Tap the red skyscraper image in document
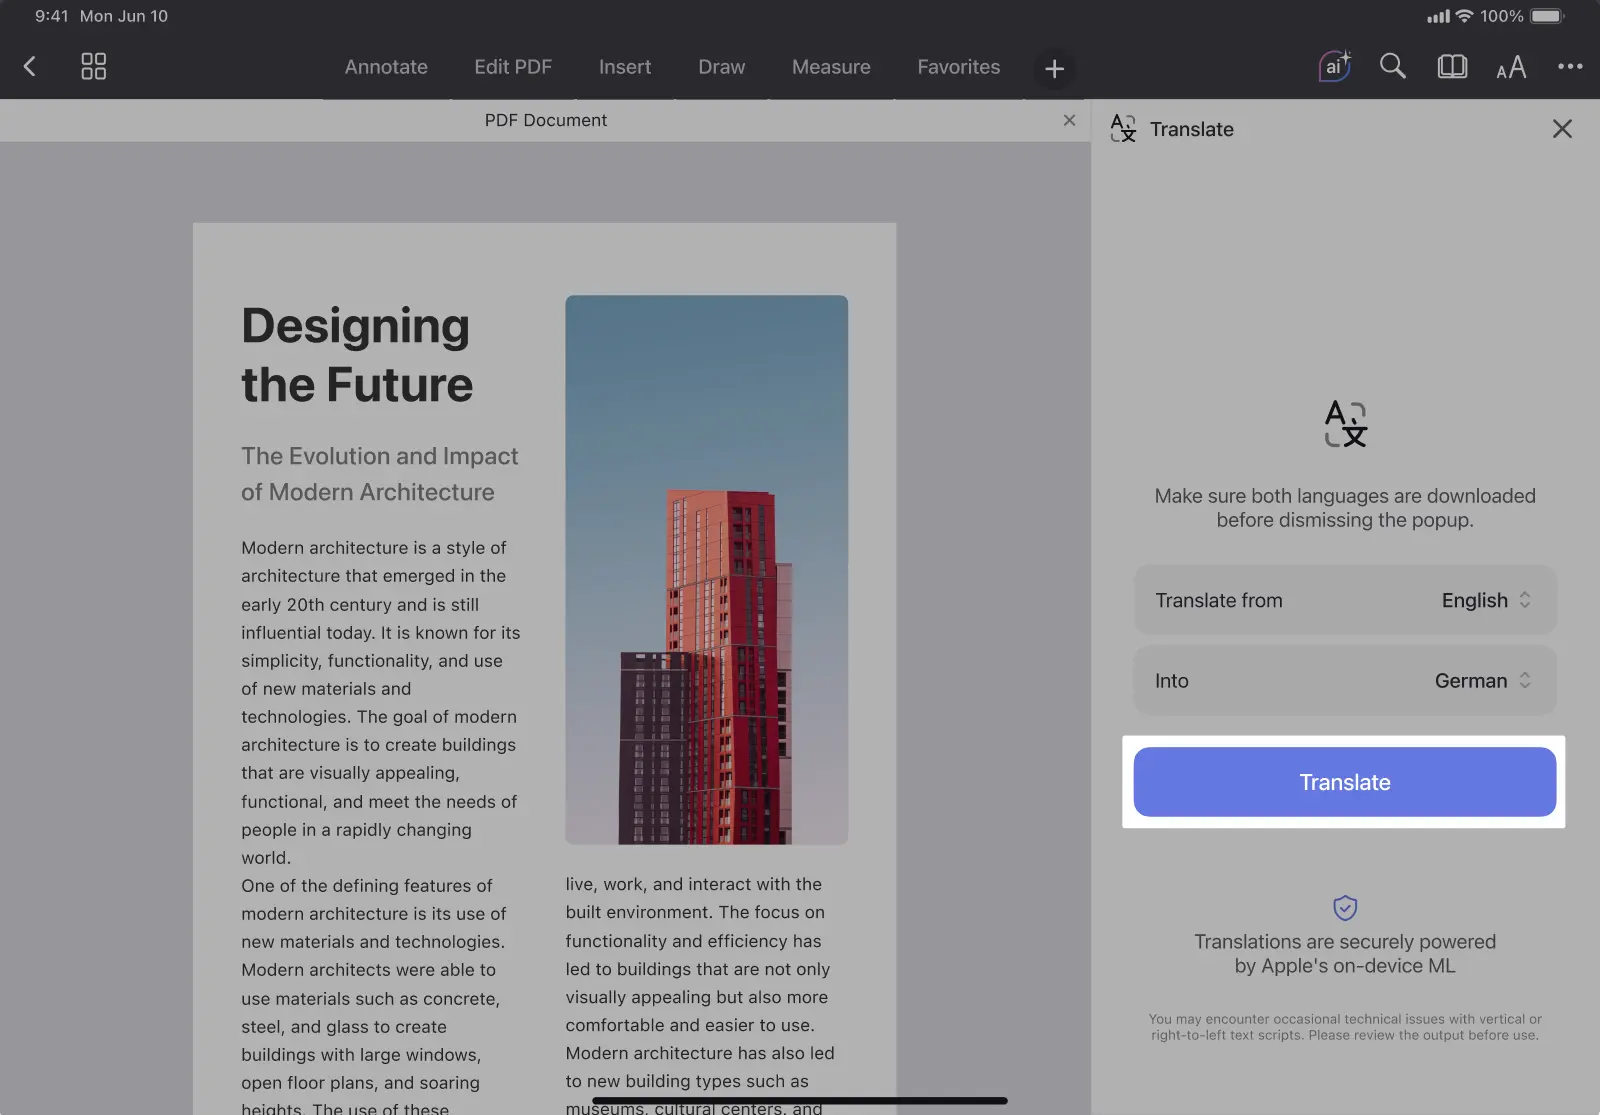Viewport: 1600px width, 1115px height. [706, 570]
